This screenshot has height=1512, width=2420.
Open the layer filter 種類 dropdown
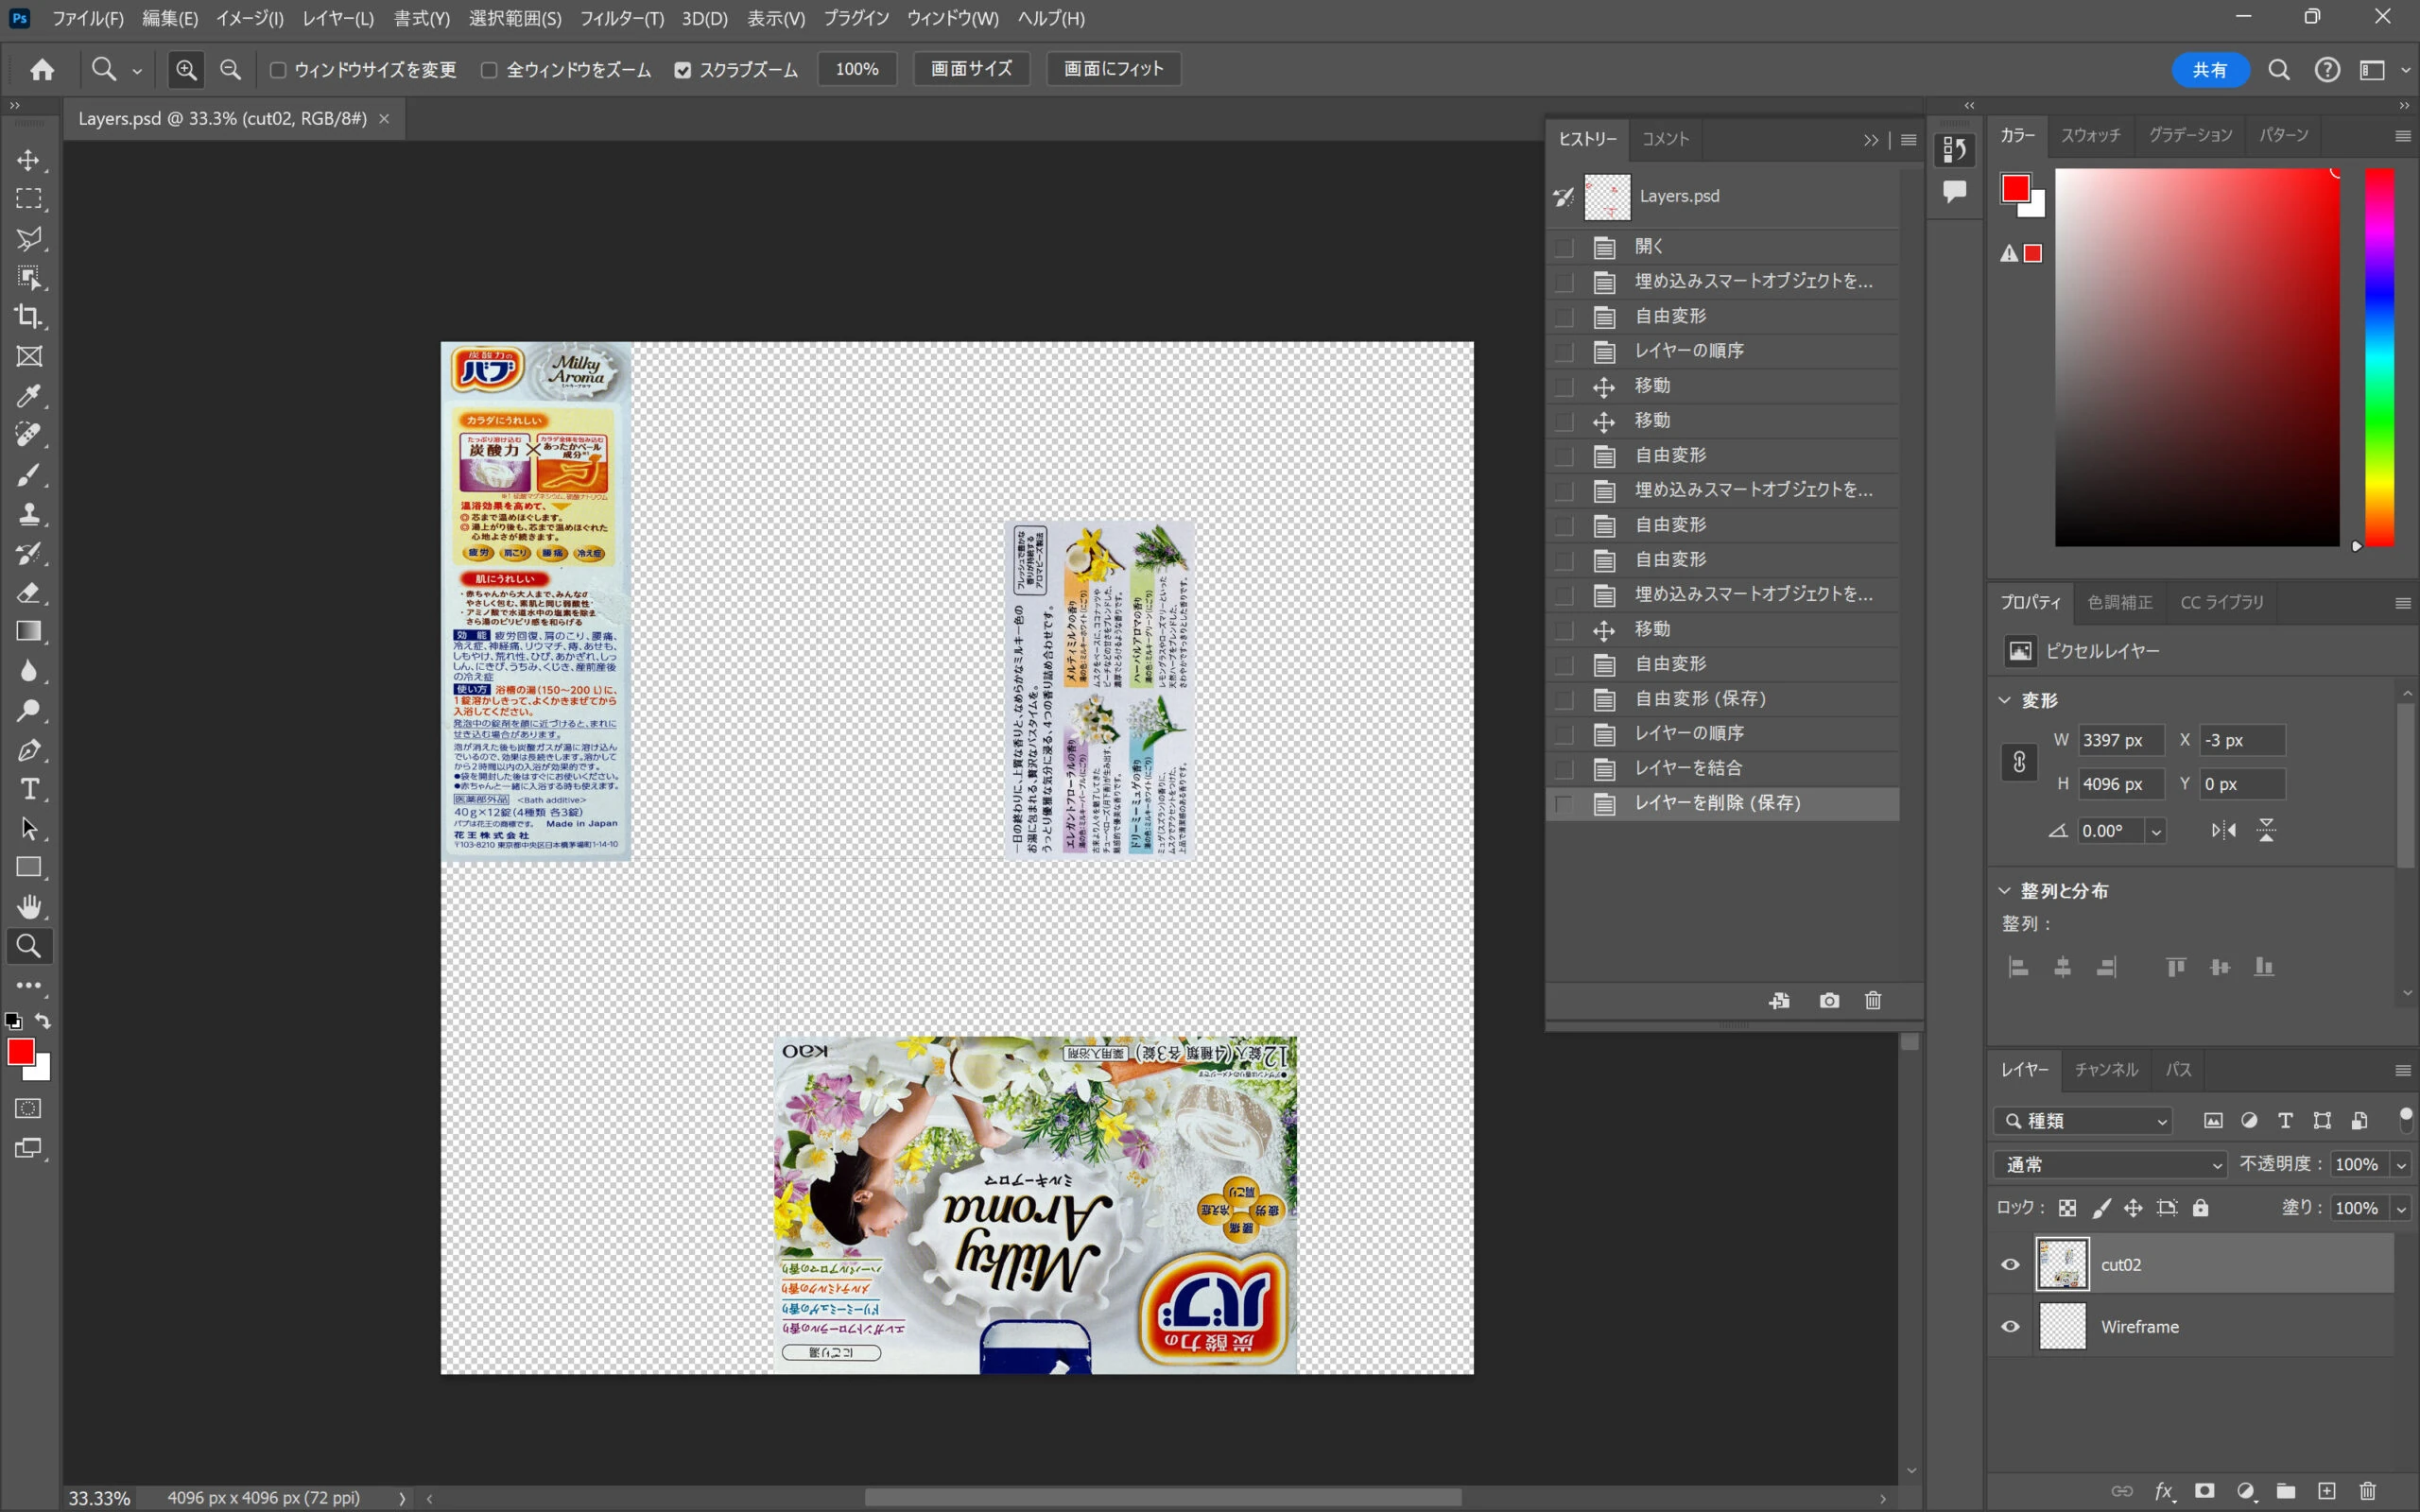[2085, 1121]
